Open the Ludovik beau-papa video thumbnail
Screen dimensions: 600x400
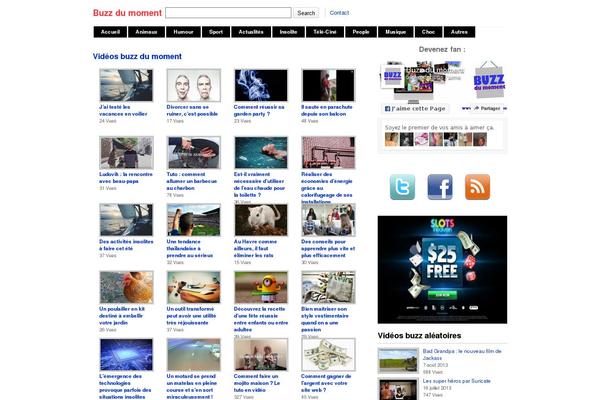[x=126, y=152]
